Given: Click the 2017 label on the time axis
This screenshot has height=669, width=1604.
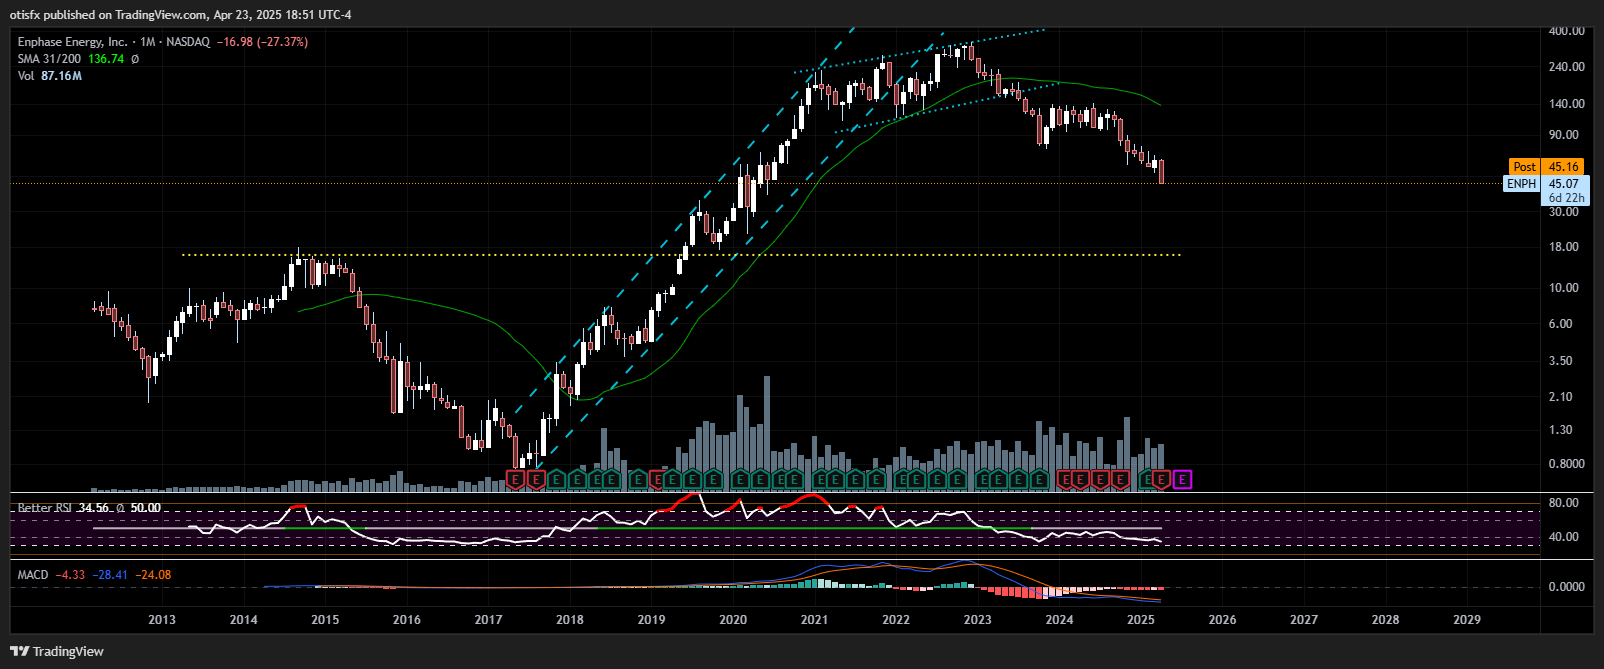Looking at the screenshot, I should (x=488, y=620).
